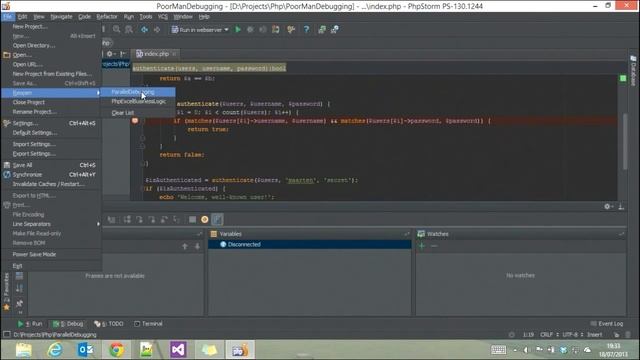Open the Refactor menu

click(x=107, y=17)
